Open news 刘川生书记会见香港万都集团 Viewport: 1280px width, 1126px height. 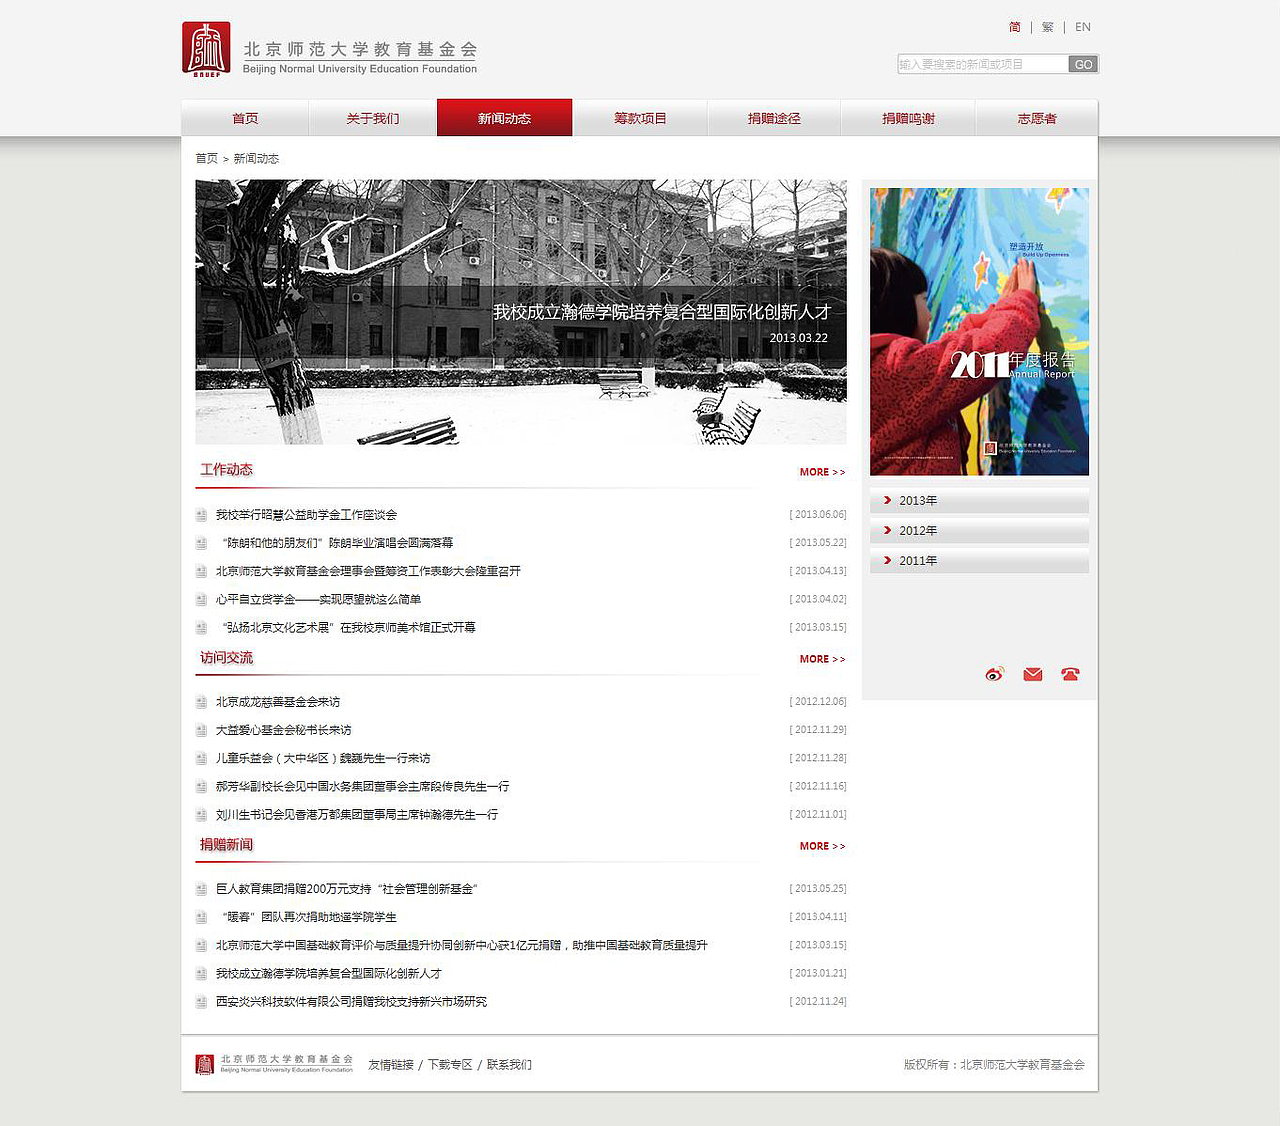tap(357, 815)
